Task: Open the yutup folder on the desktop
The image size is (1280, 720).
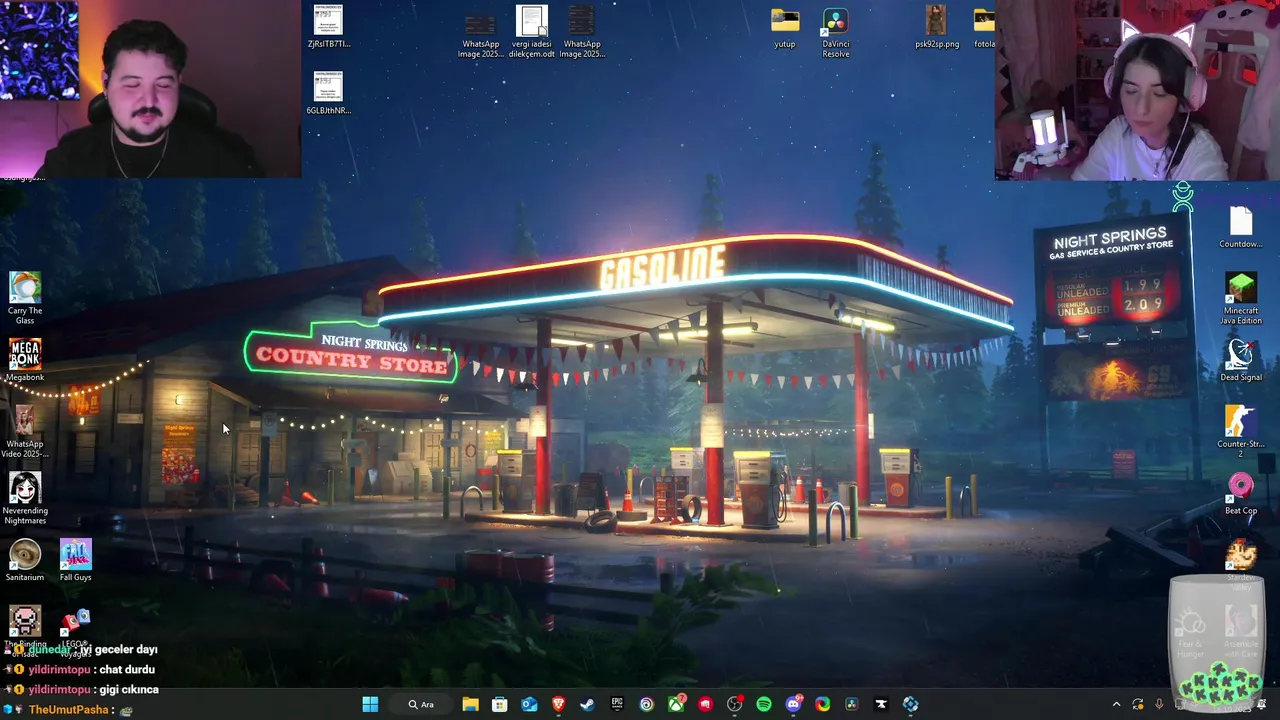Action: click(785, 27)
